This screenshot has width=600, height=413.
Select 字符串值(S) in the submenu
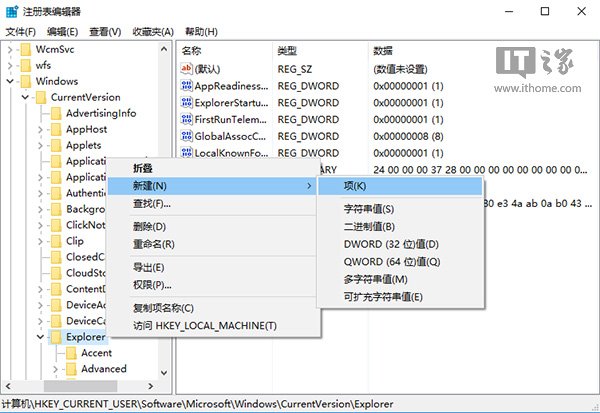[400, 209]
